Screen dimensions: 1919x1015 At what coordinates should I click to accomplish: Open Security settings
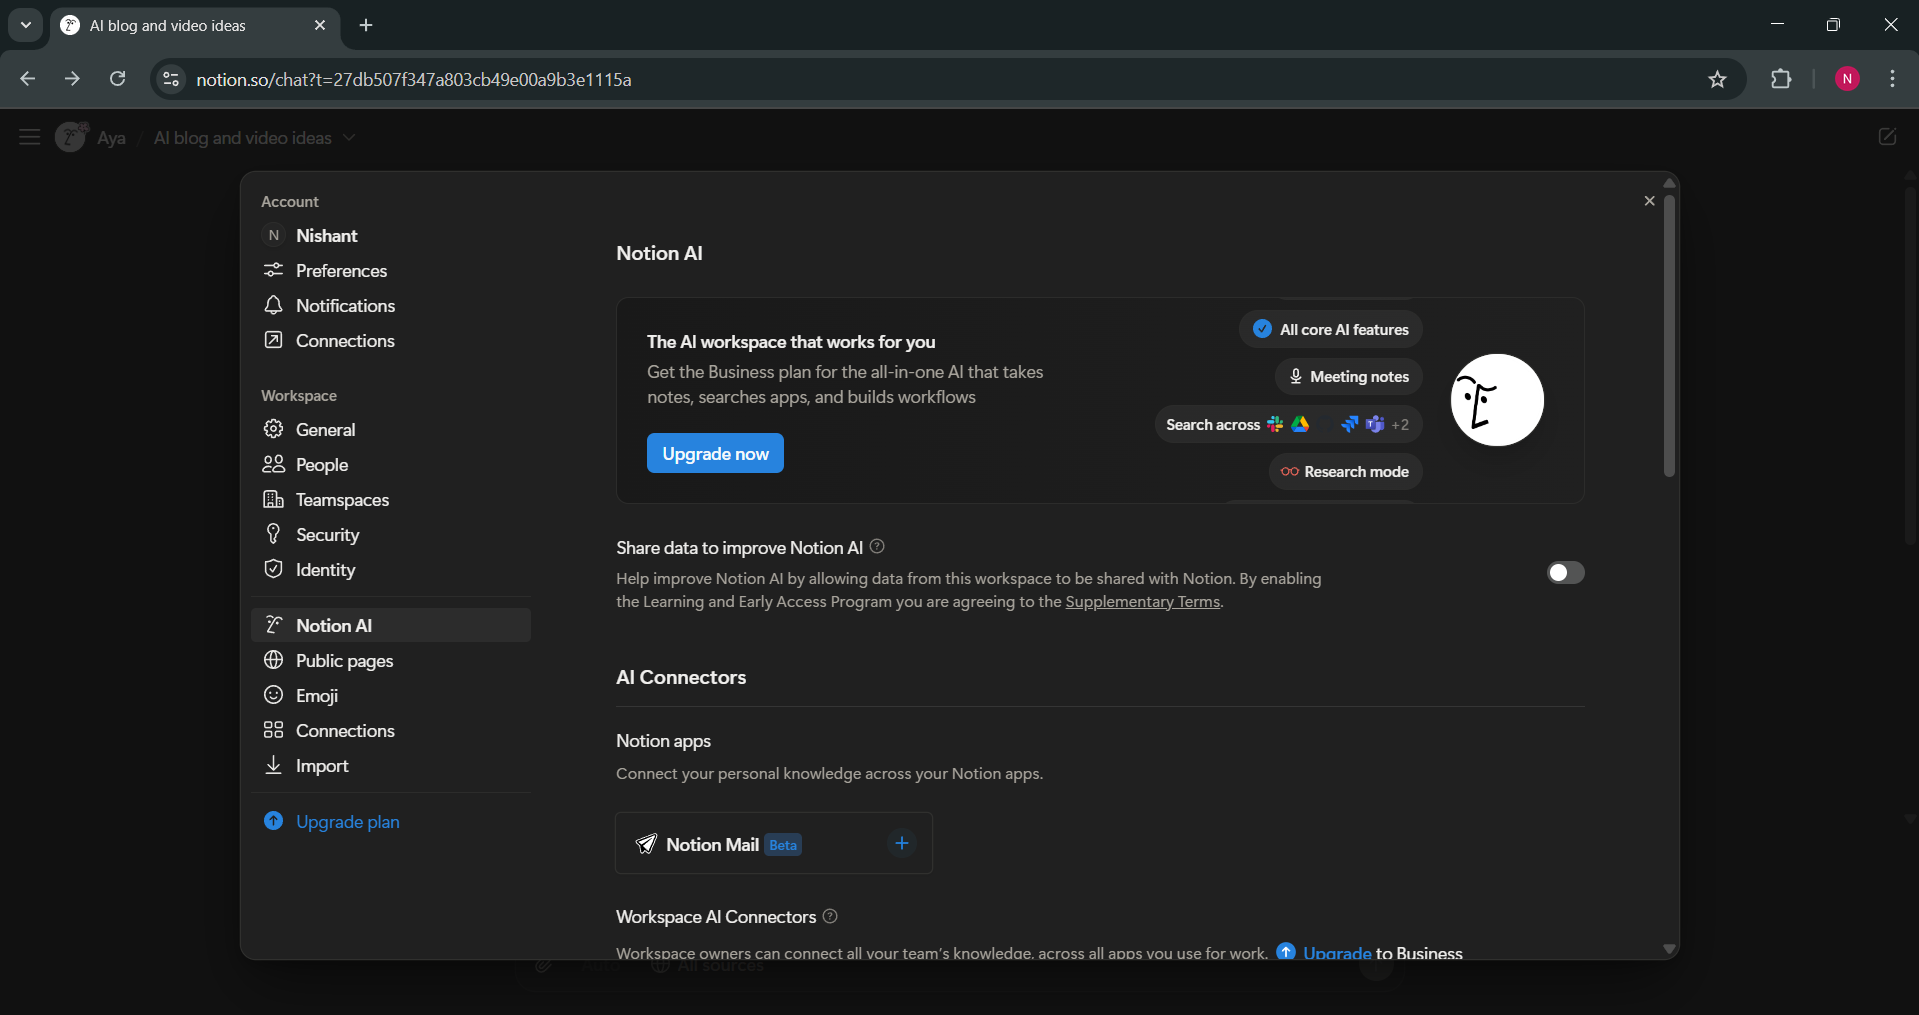[x=391, y=535]
